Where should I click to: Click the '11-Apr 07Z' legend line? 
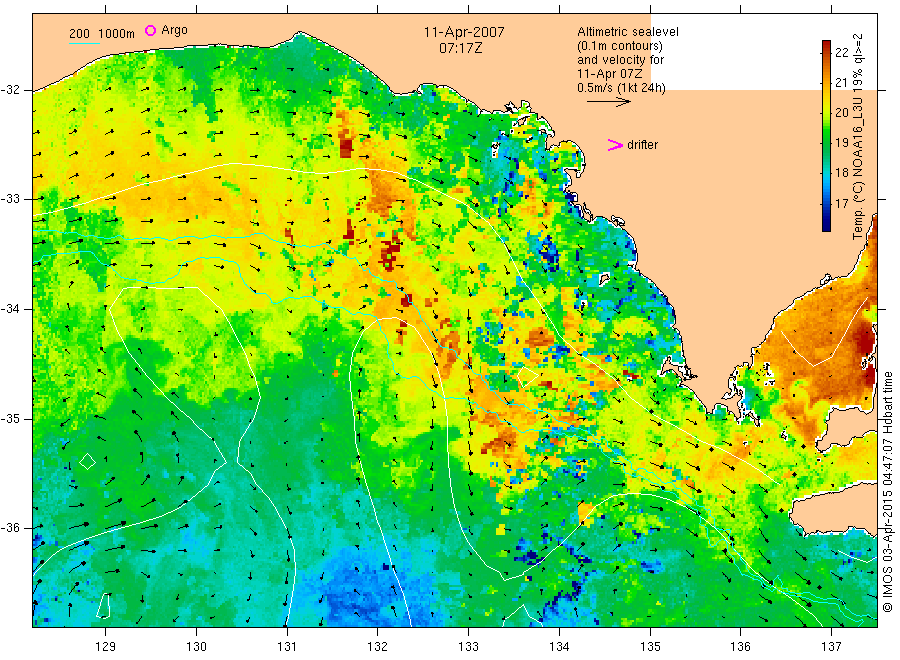(x=610, y=74)
